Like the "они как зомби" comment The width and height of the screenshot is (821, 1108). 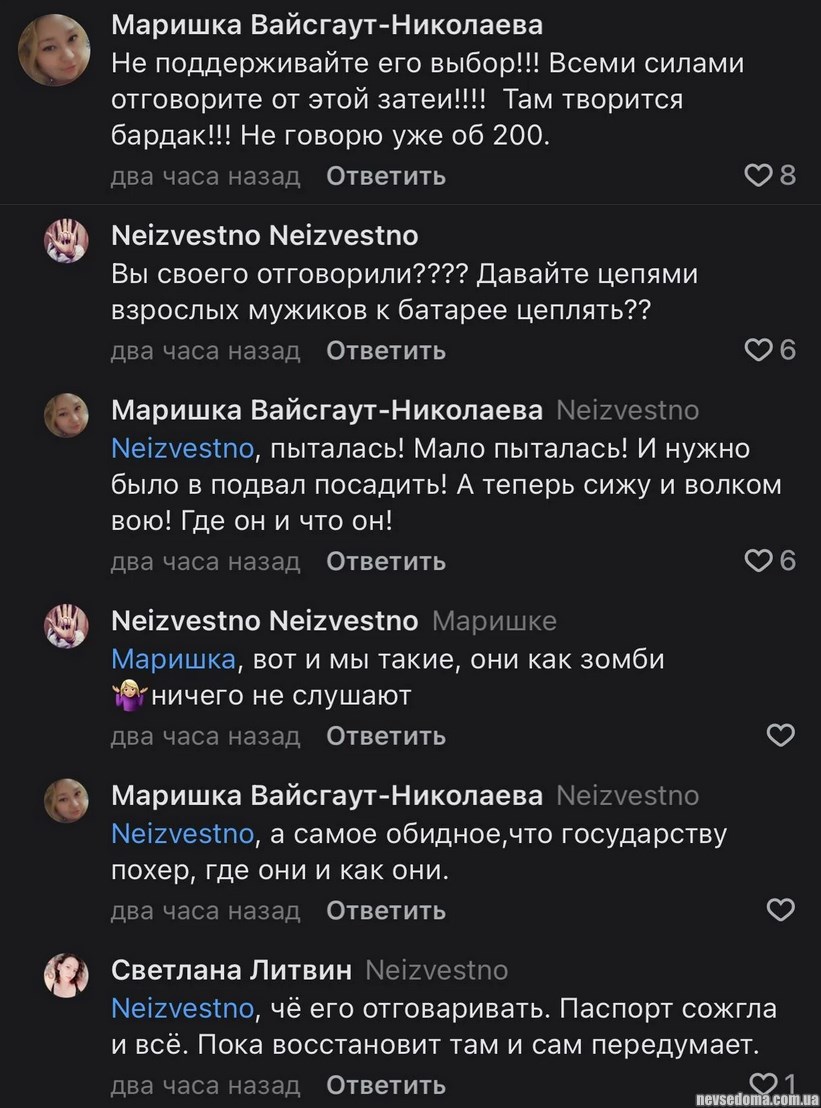tap(779, 736)
